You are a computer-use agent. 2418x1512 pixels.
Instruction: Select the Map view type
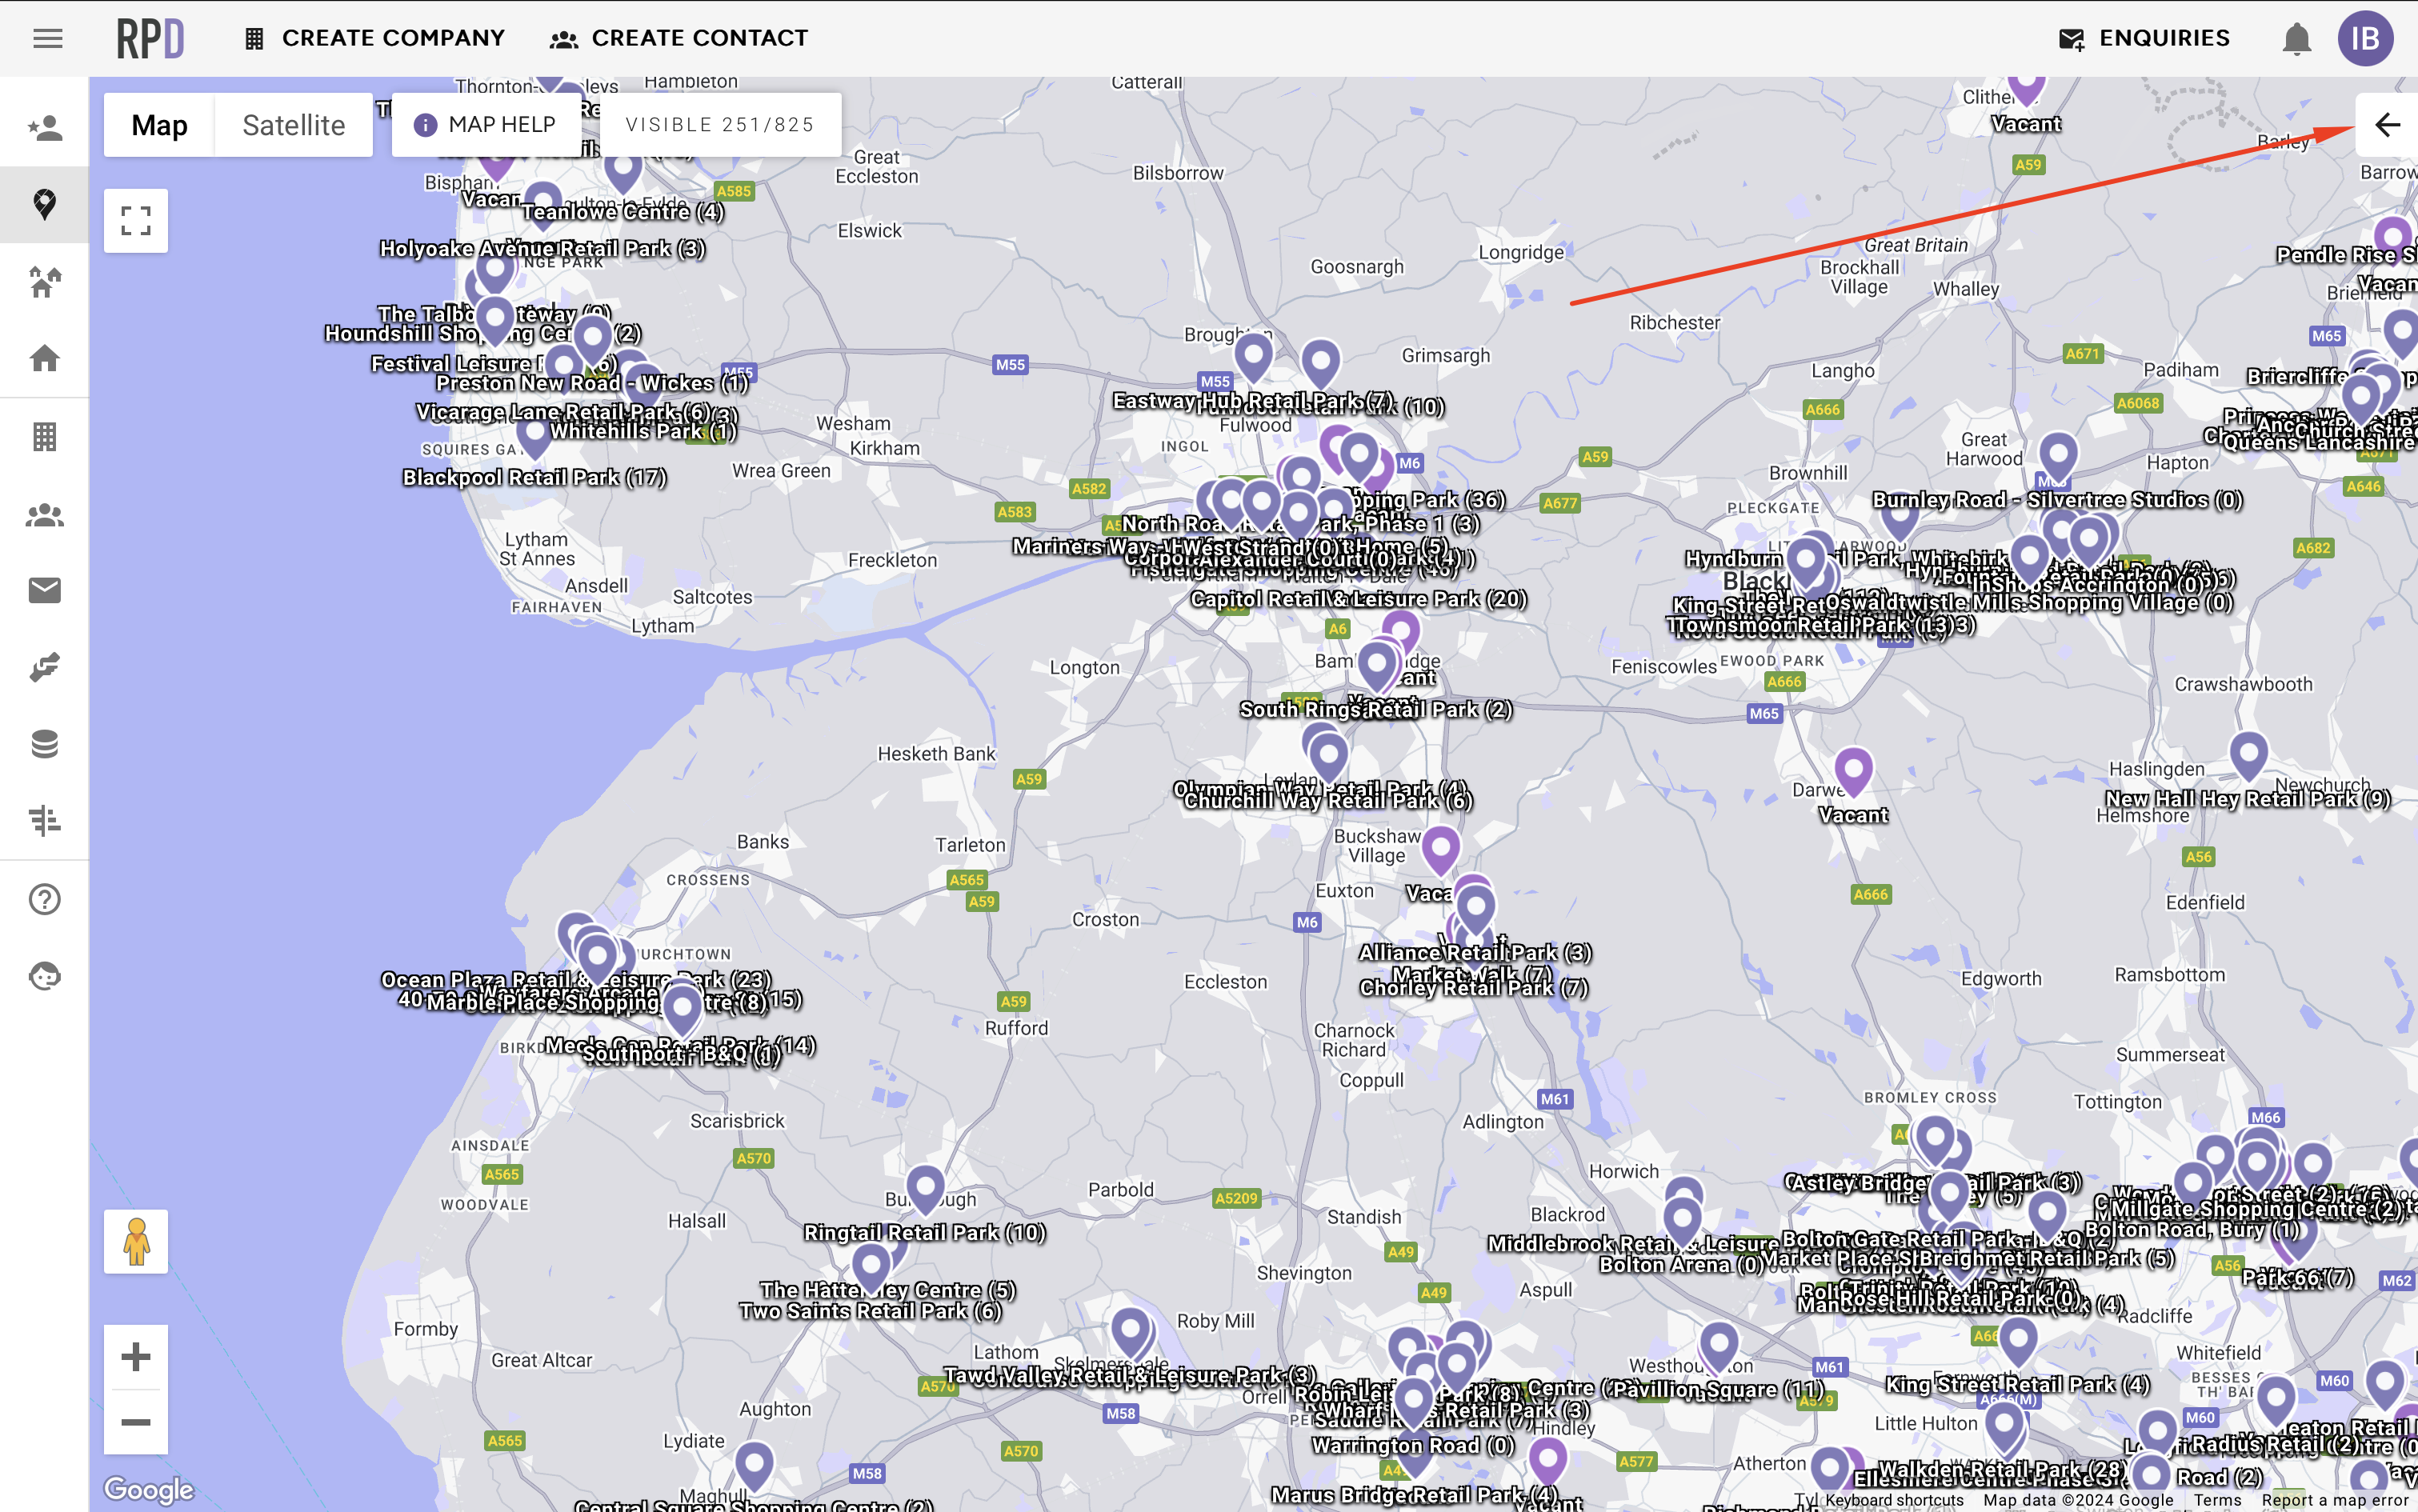click(159, 125)
